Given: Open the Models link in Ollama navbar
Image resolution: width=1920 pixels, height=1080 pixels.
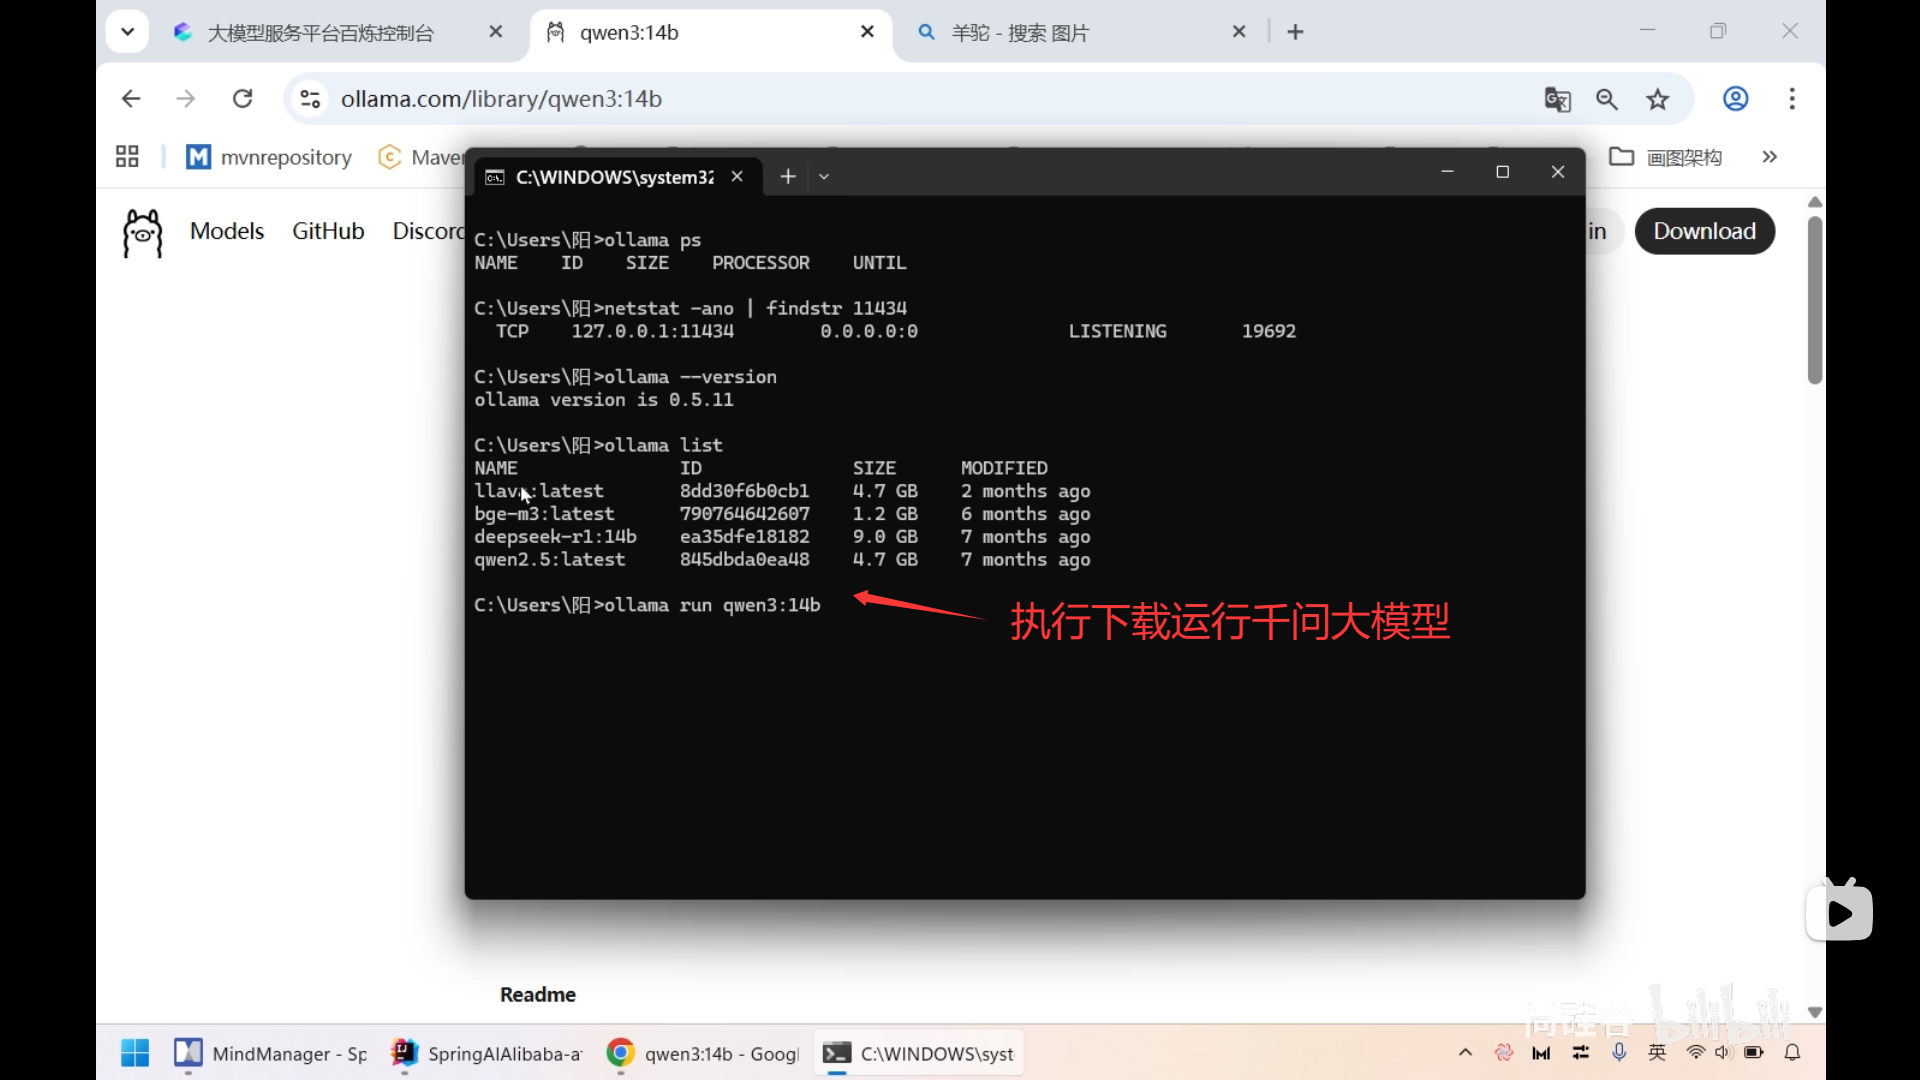Looking at the screenshot, I should (227, 231).
